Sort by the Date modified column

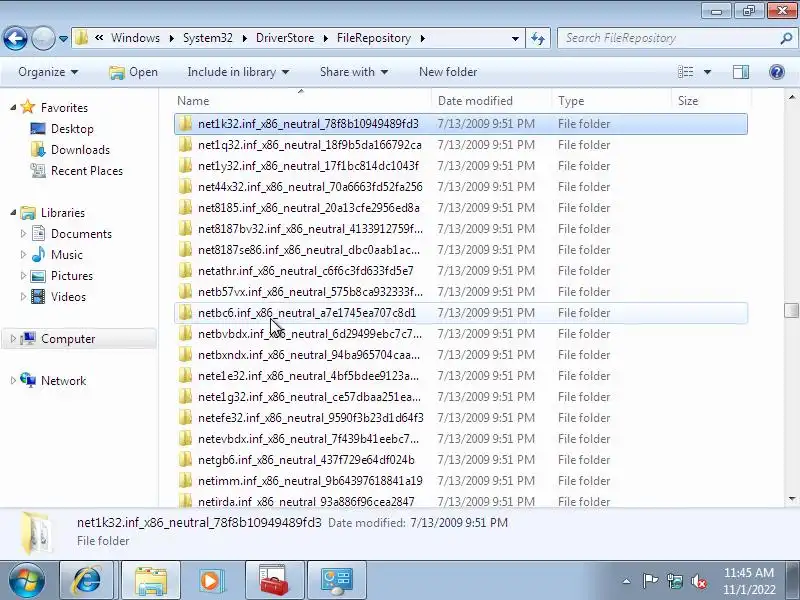pos(491,101)
